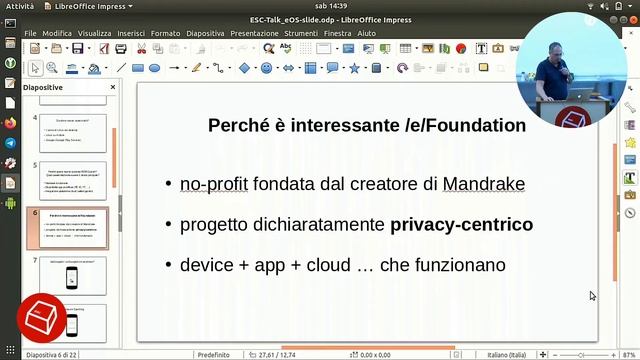640x360 pixels.
Task: Open the recent files dropdown next to Open
Action: coord(67,49)
